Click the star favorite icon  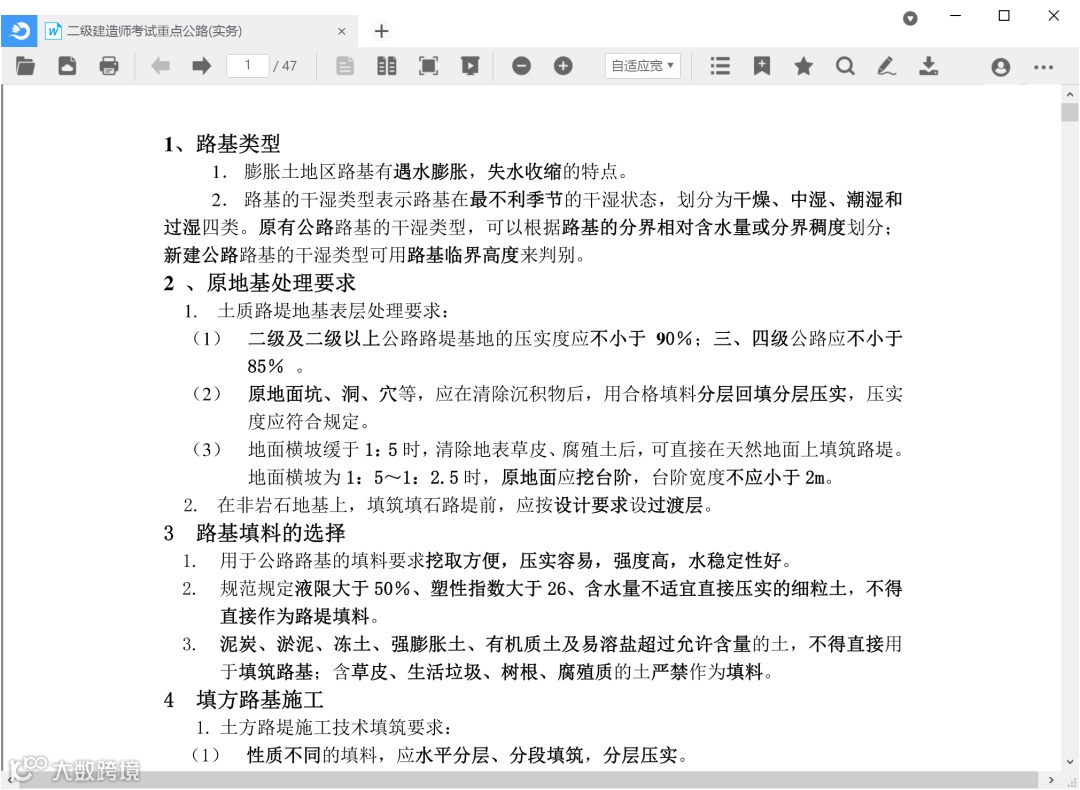point(803,66)
